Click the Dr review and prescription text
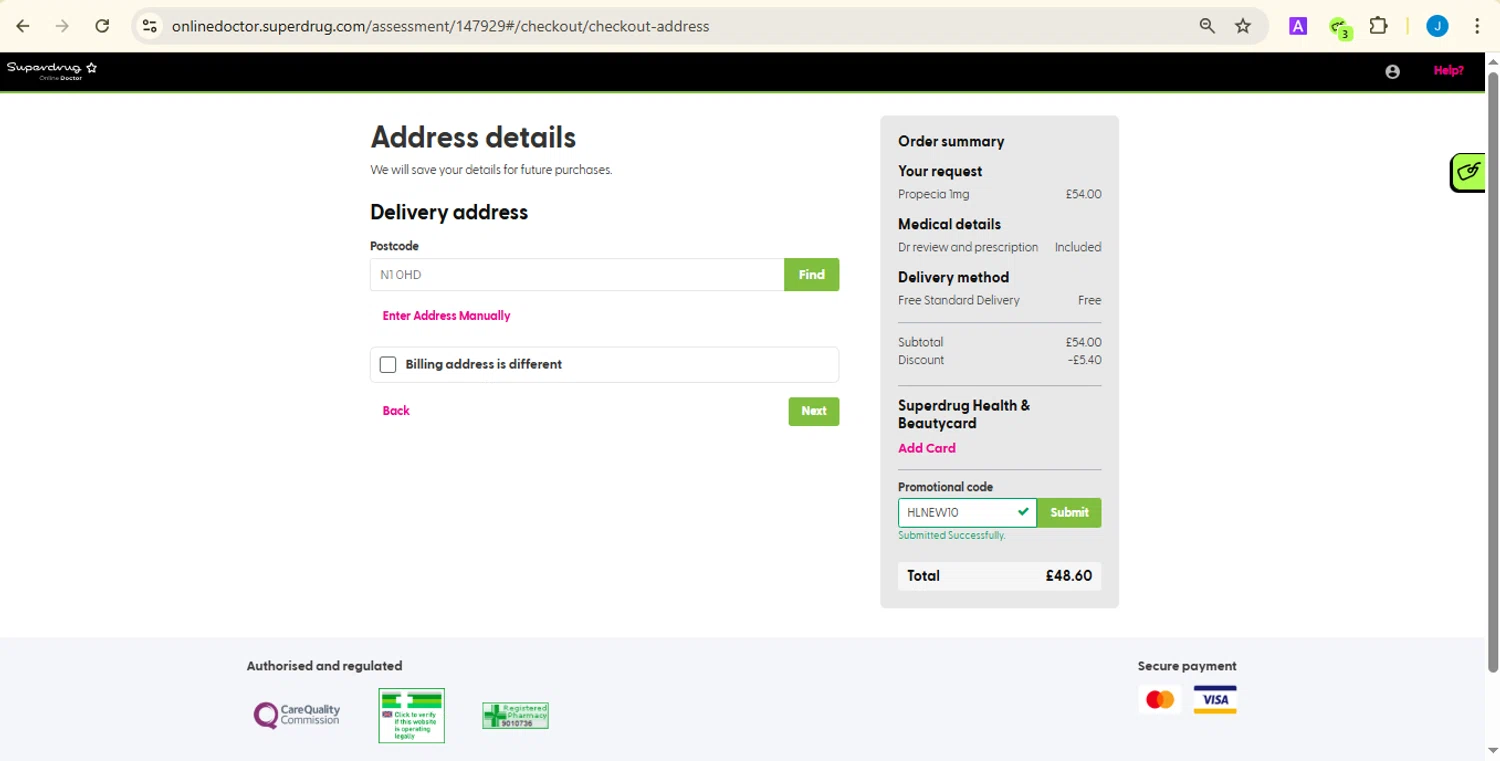This screenshot has height=761, width=1500. pyautogui.click(x=968, y=247)
